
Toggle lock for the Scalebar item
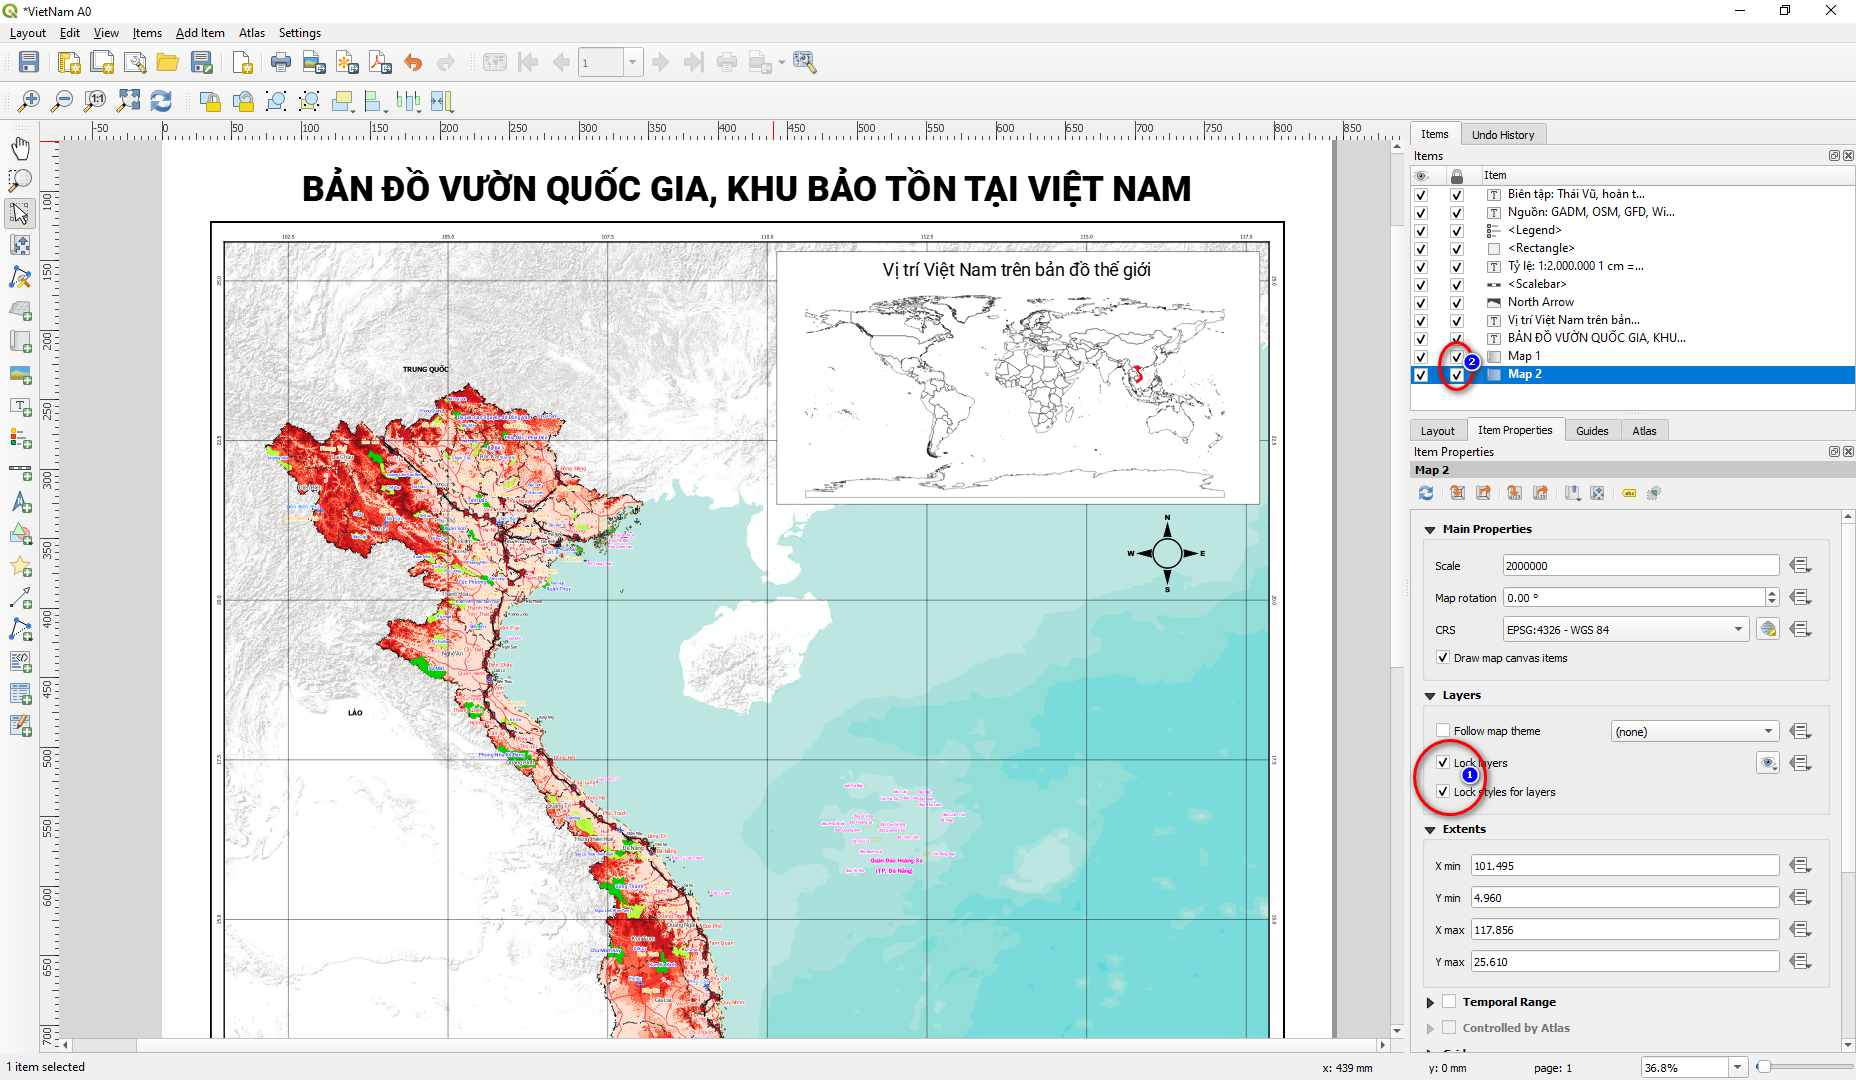click(1457, 285)
